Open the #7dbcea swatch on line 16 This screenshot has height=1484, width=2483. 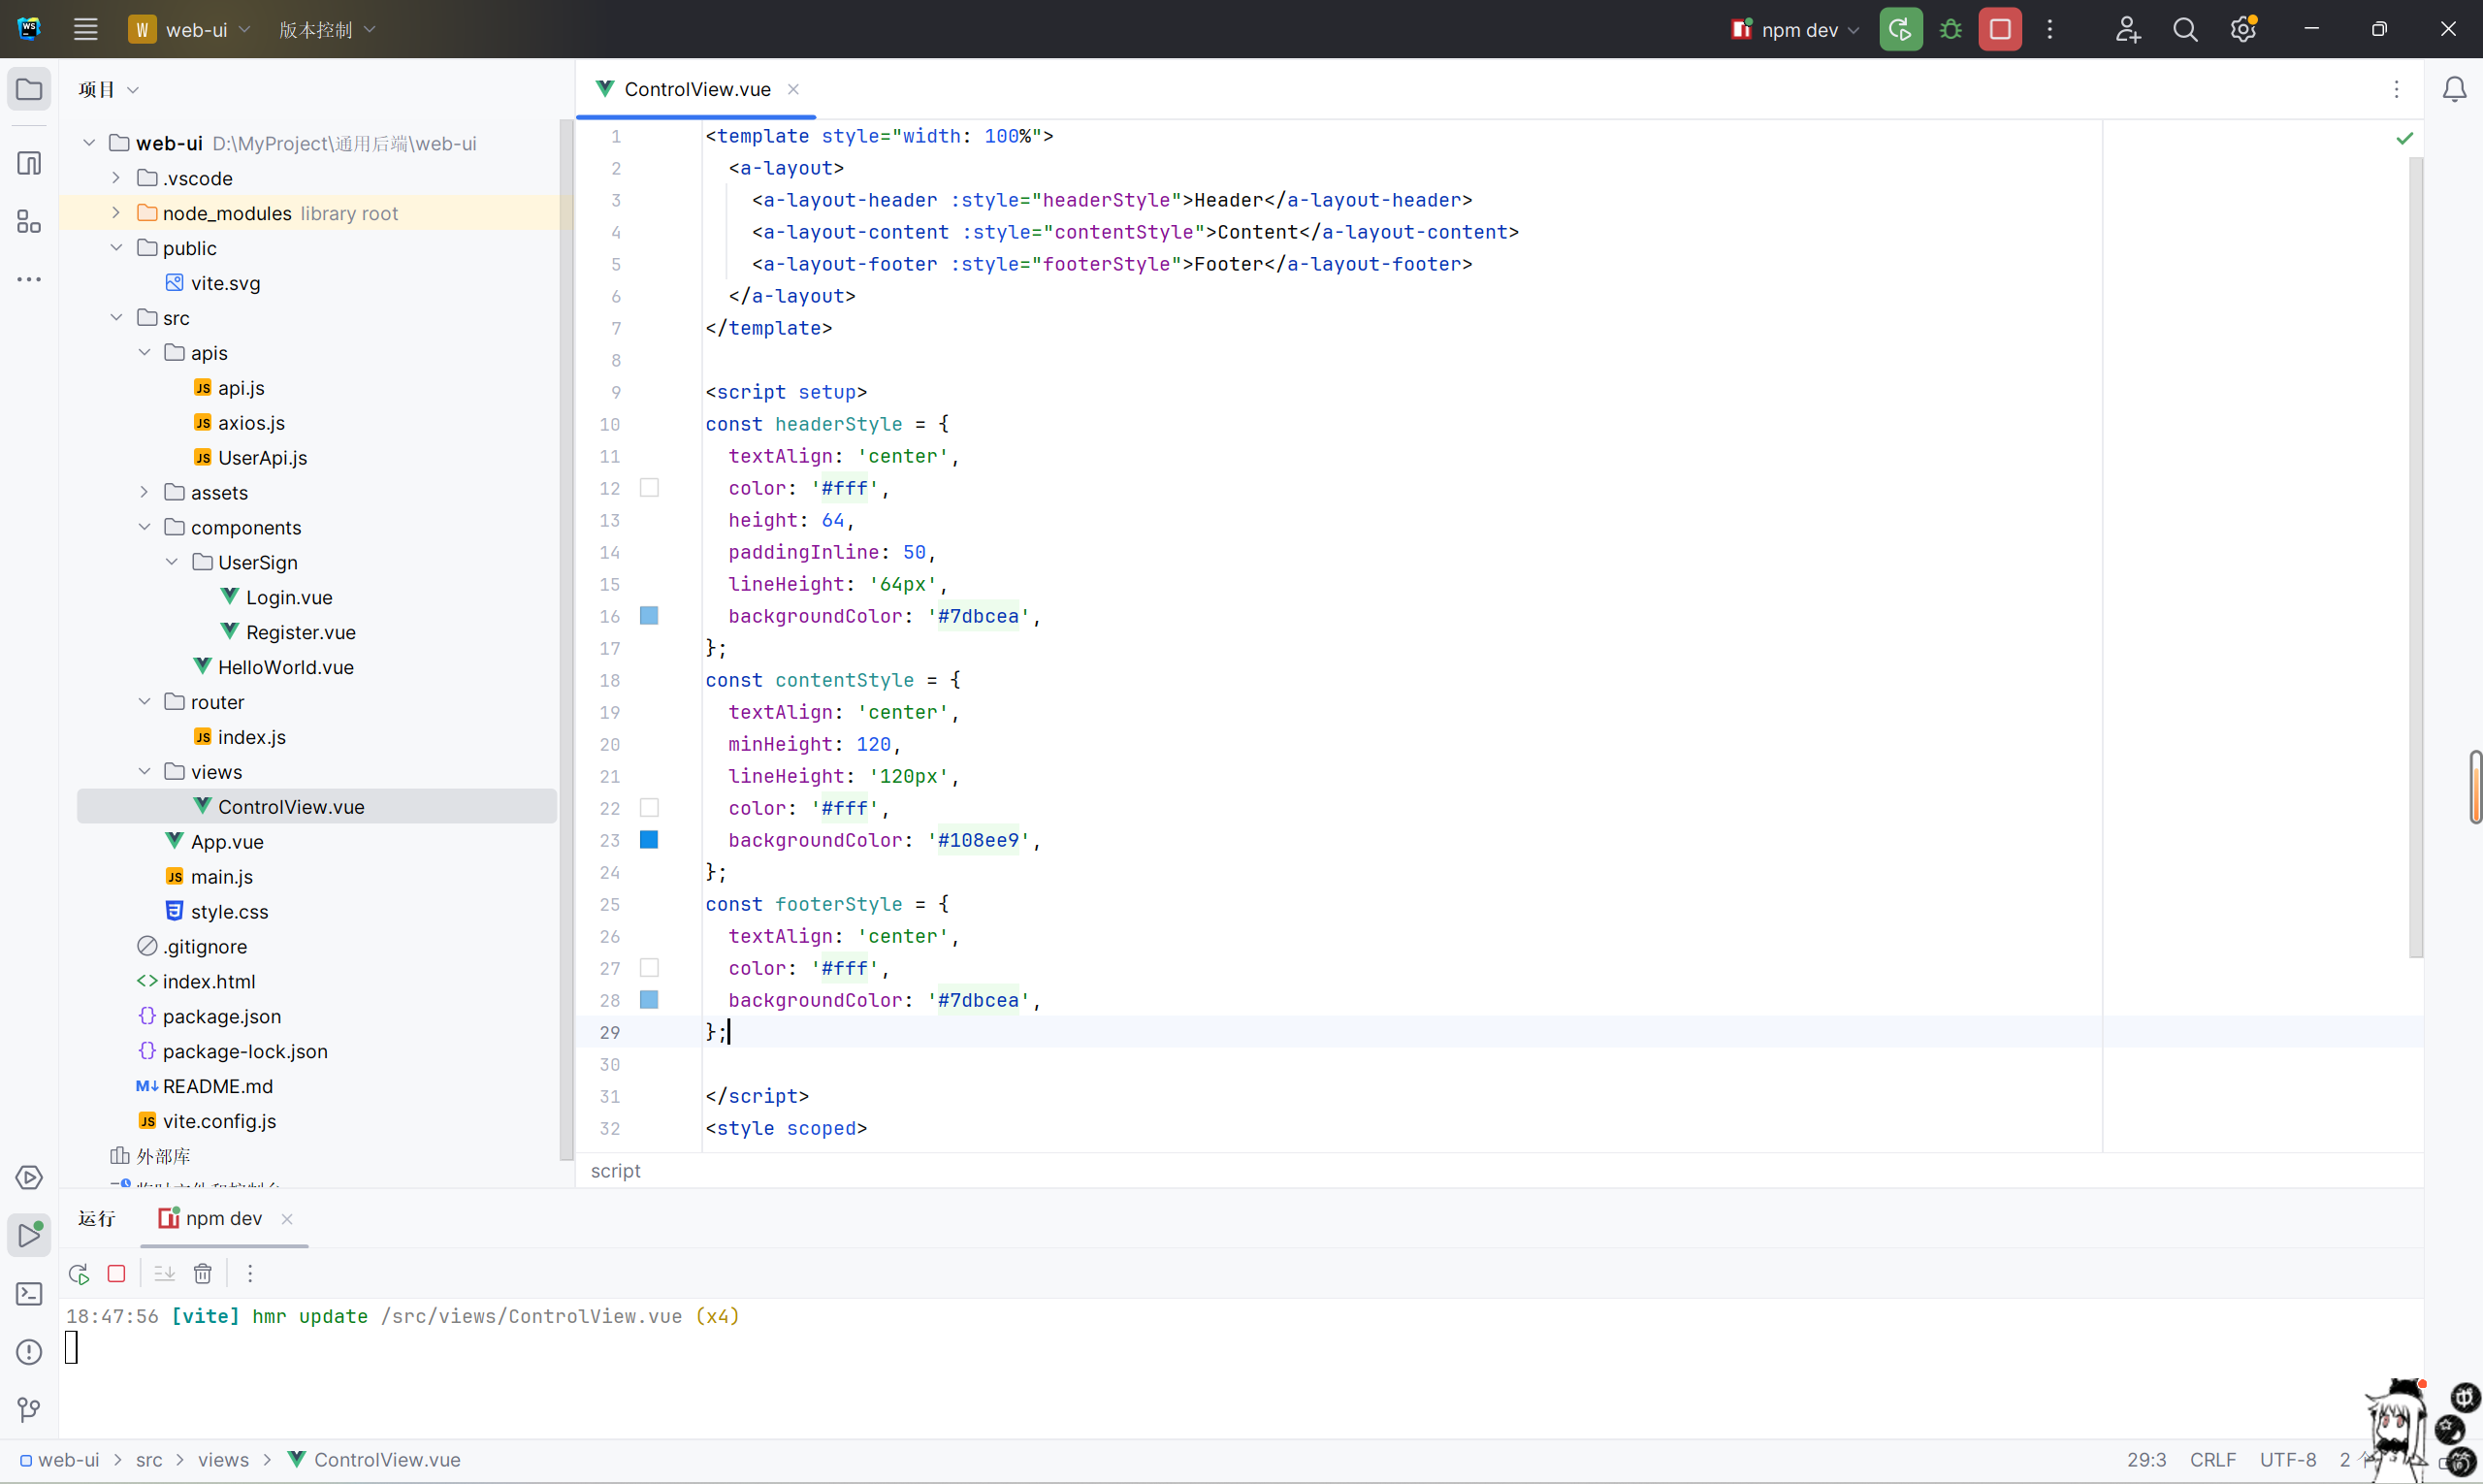649,616
